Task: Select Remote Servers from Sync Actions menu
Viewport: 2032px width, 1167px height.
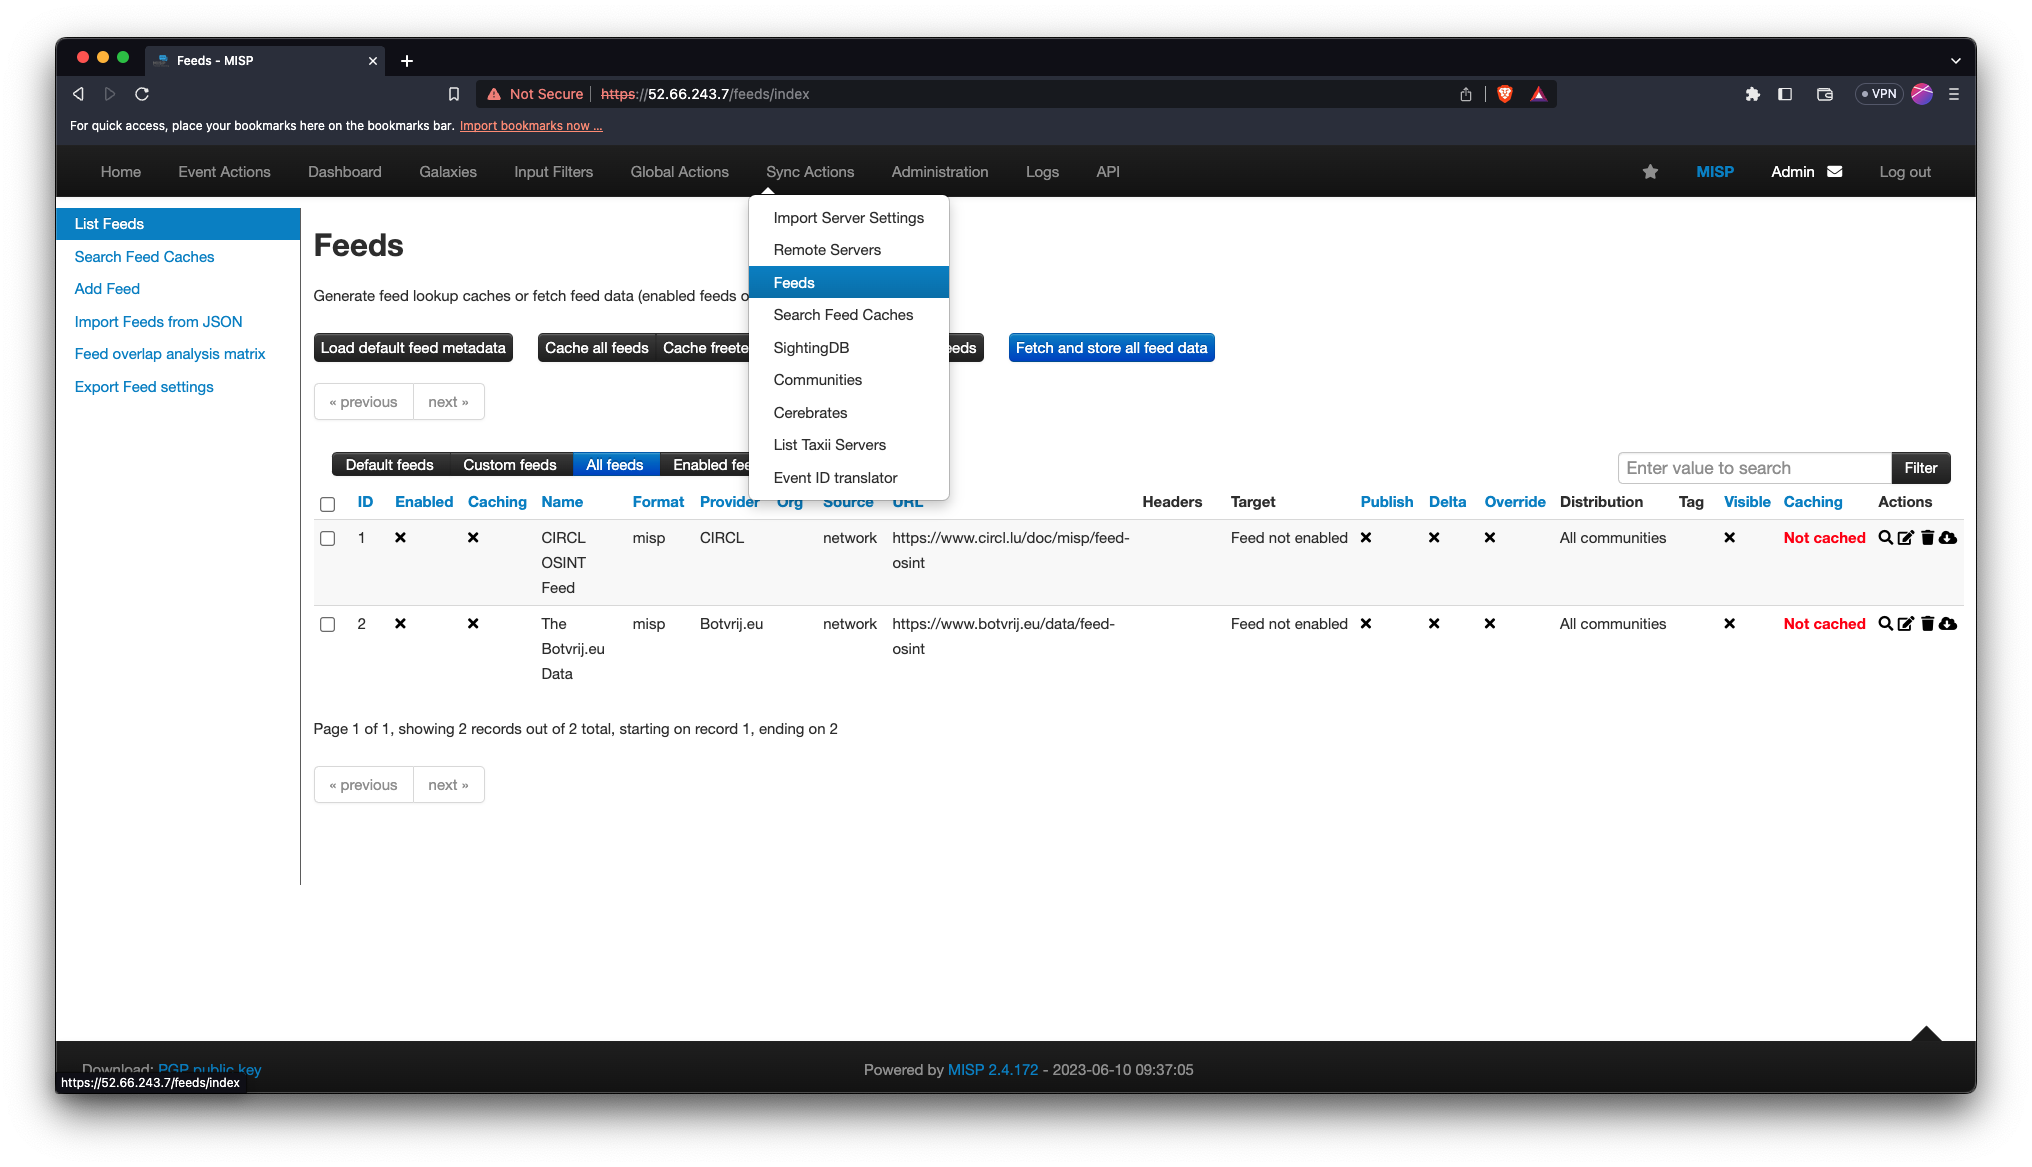Action: tap(827, 250)
